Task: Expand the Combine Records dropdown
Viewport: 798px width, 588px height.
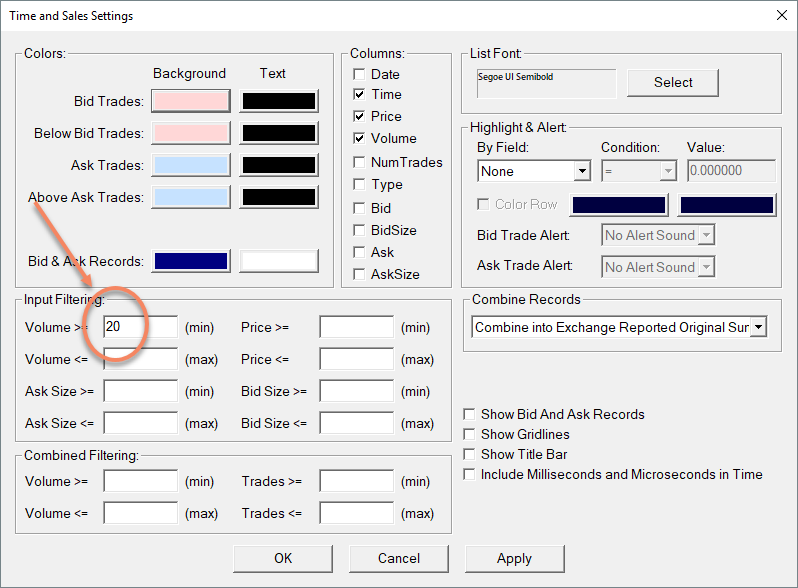Action: (x=619, y=327)
